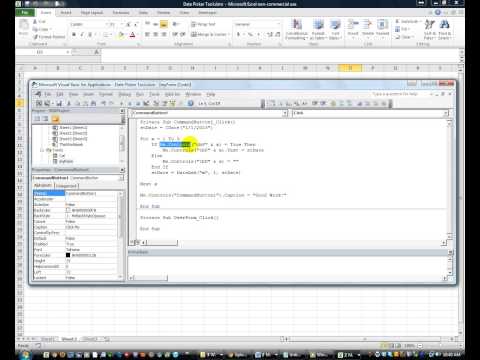Click the Fill Color bucket icon
The width and height of the screenshot is (480, 360).
pyautogui.click(x=121, y=35)
